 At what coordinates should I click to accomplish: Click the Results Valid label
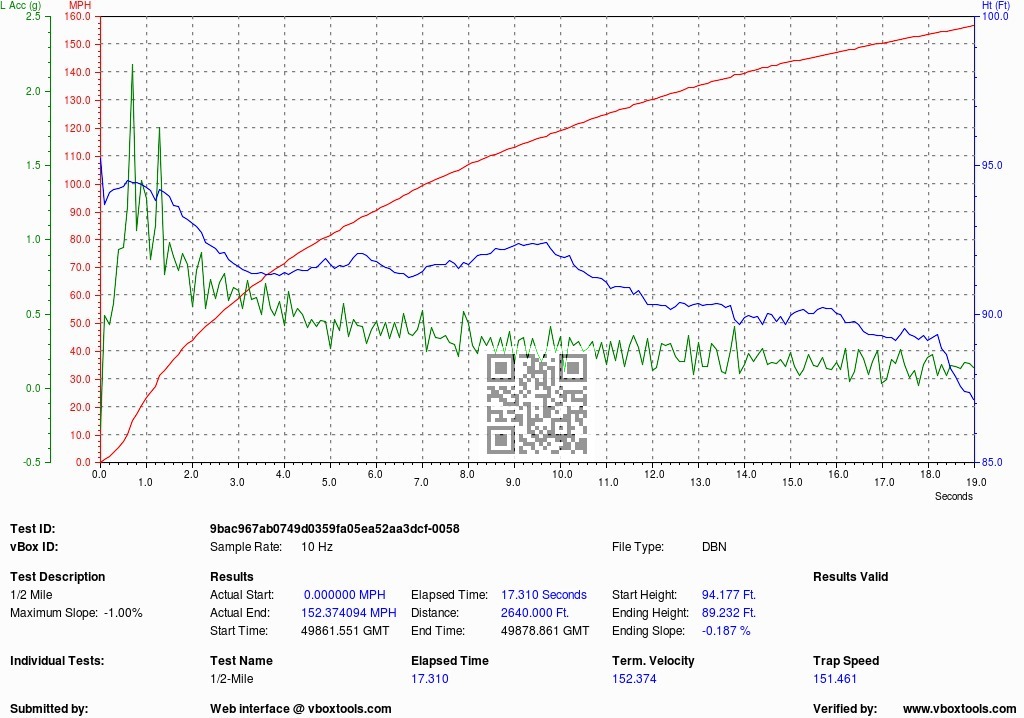[x=850, y=577]
